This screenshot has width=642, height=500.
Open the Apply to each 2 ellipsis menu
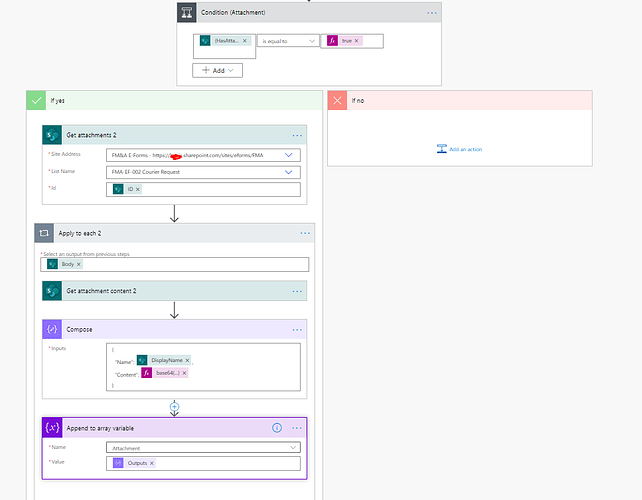pyautogui.click(x=305, y=233)
